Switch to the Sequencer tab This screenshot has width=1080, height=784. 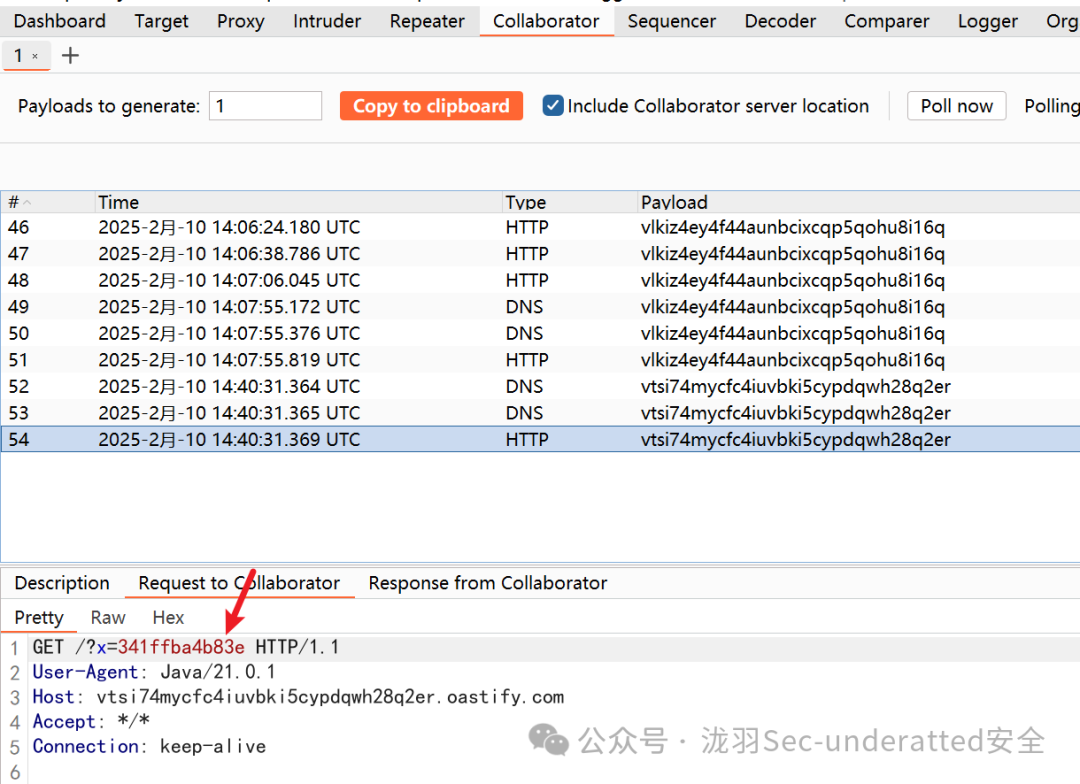[672, 21]
